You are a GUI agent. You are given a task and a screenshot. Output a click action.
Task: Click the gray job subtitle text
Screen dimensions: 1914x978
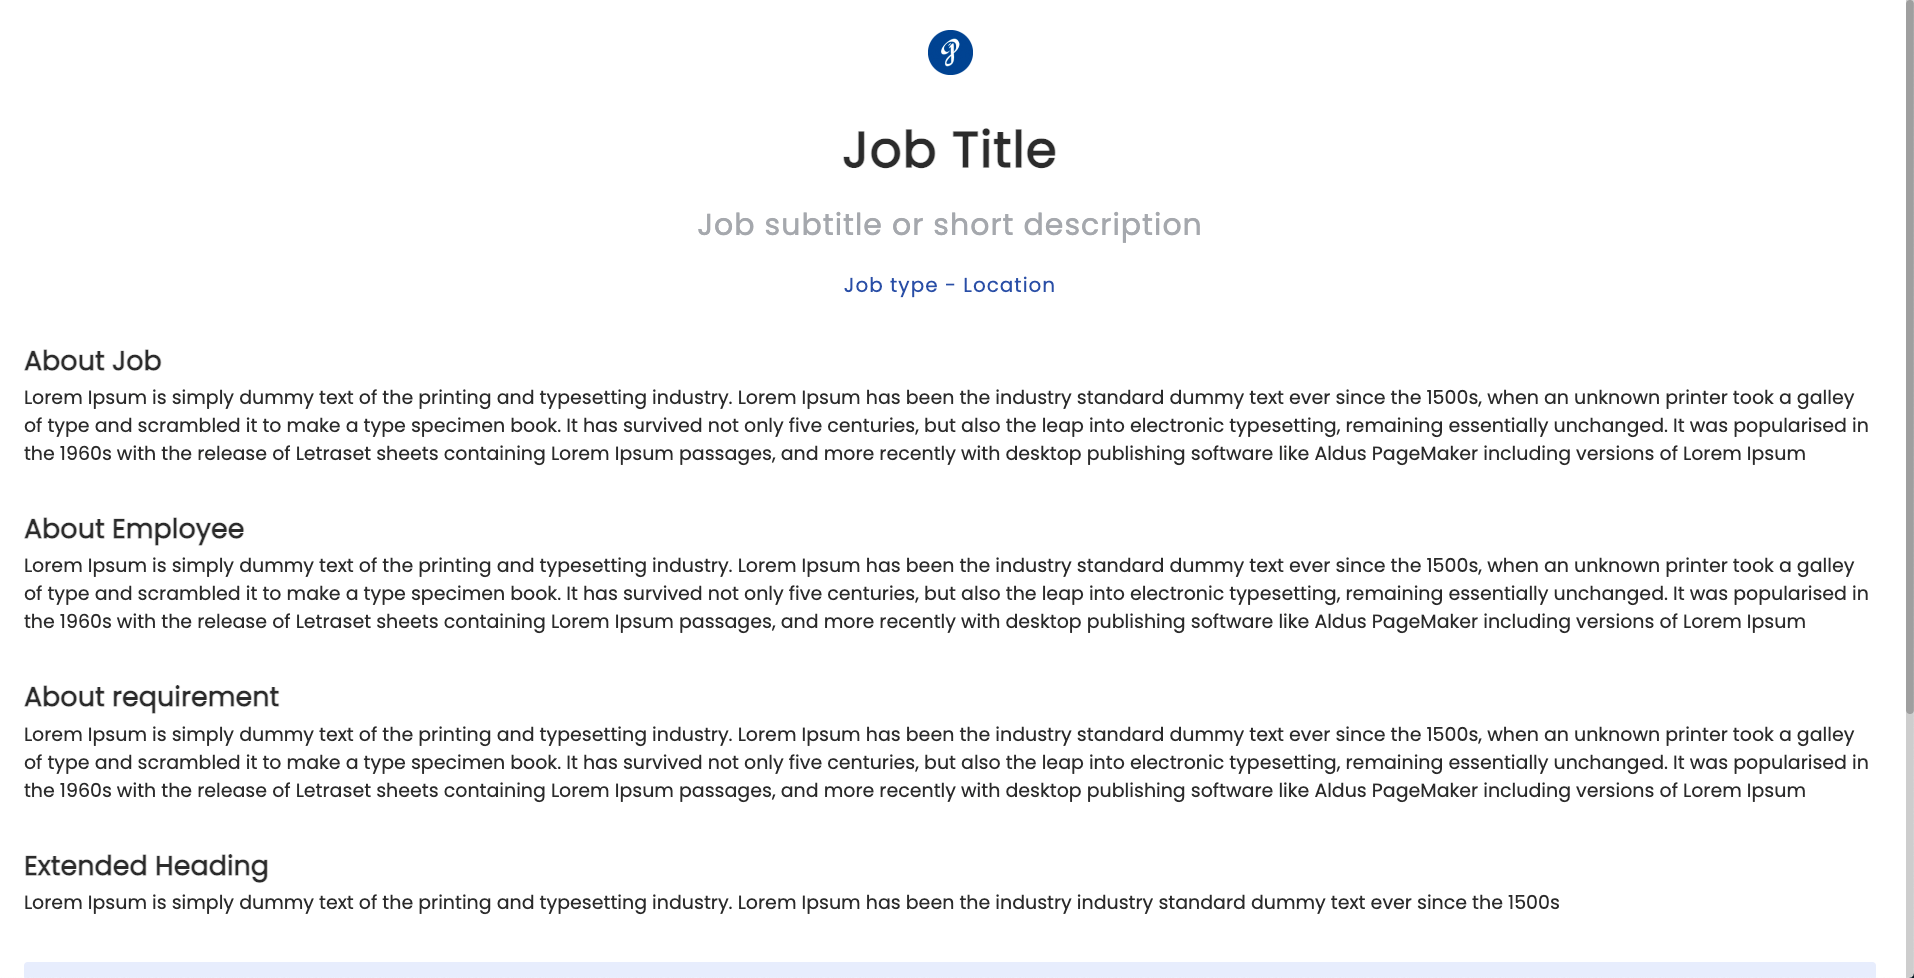click(949, 225)
